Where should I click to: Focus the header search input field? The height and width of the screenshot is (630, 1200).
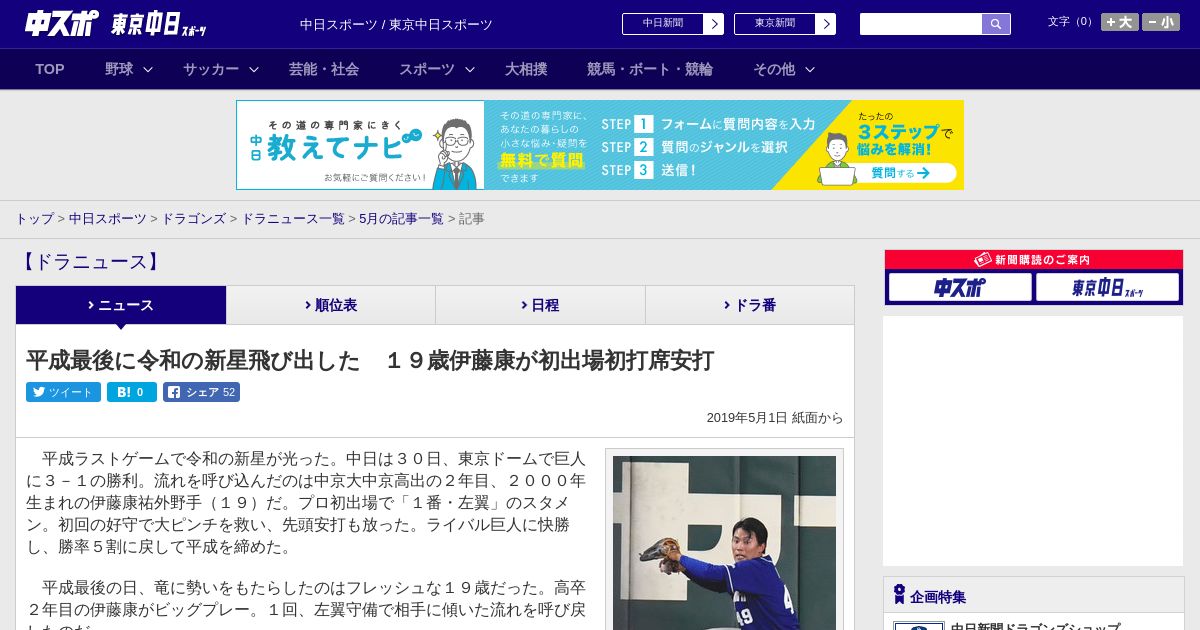(x=921, y=24)
